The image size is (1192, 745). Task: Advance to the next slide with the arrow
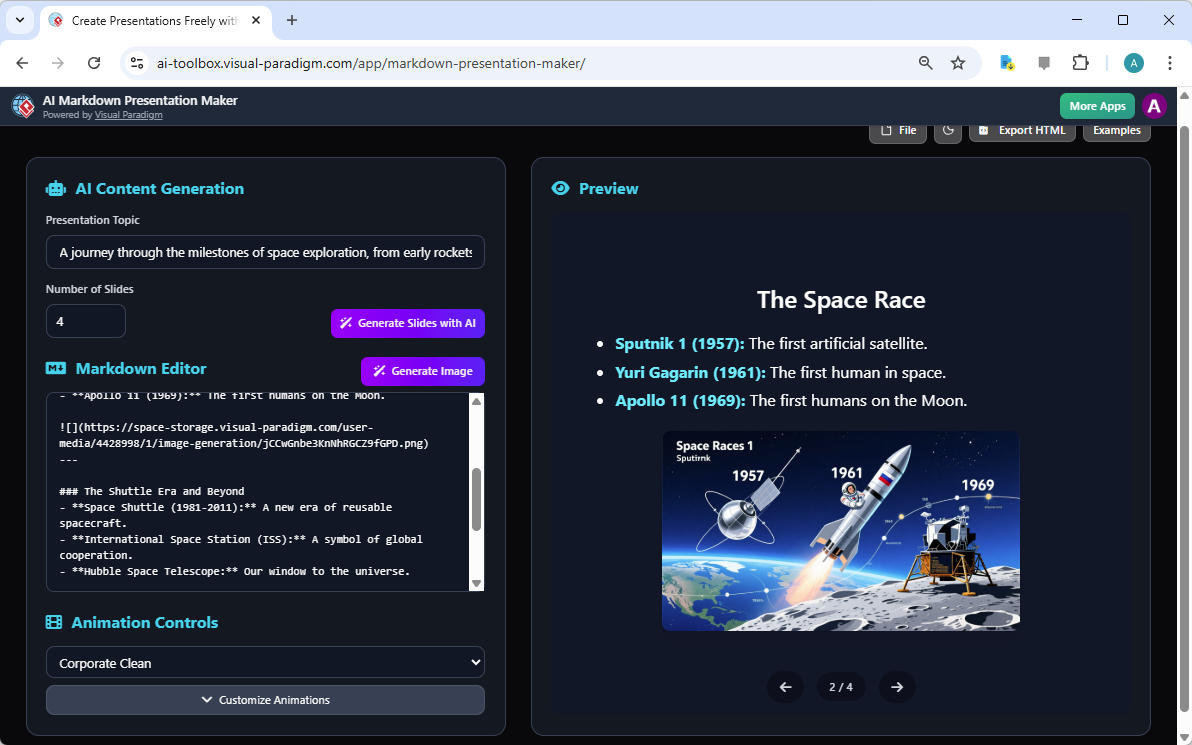point(896,687)
